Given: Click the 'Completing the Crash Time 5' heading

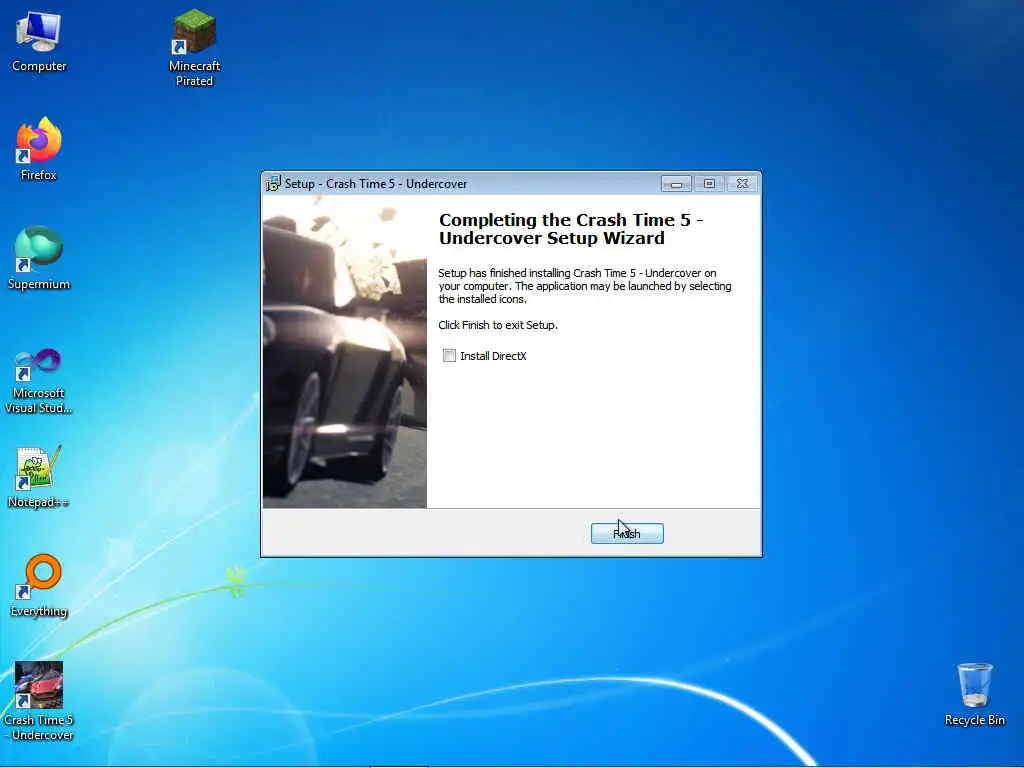Looking at the screenshot, I should (571, 229).
